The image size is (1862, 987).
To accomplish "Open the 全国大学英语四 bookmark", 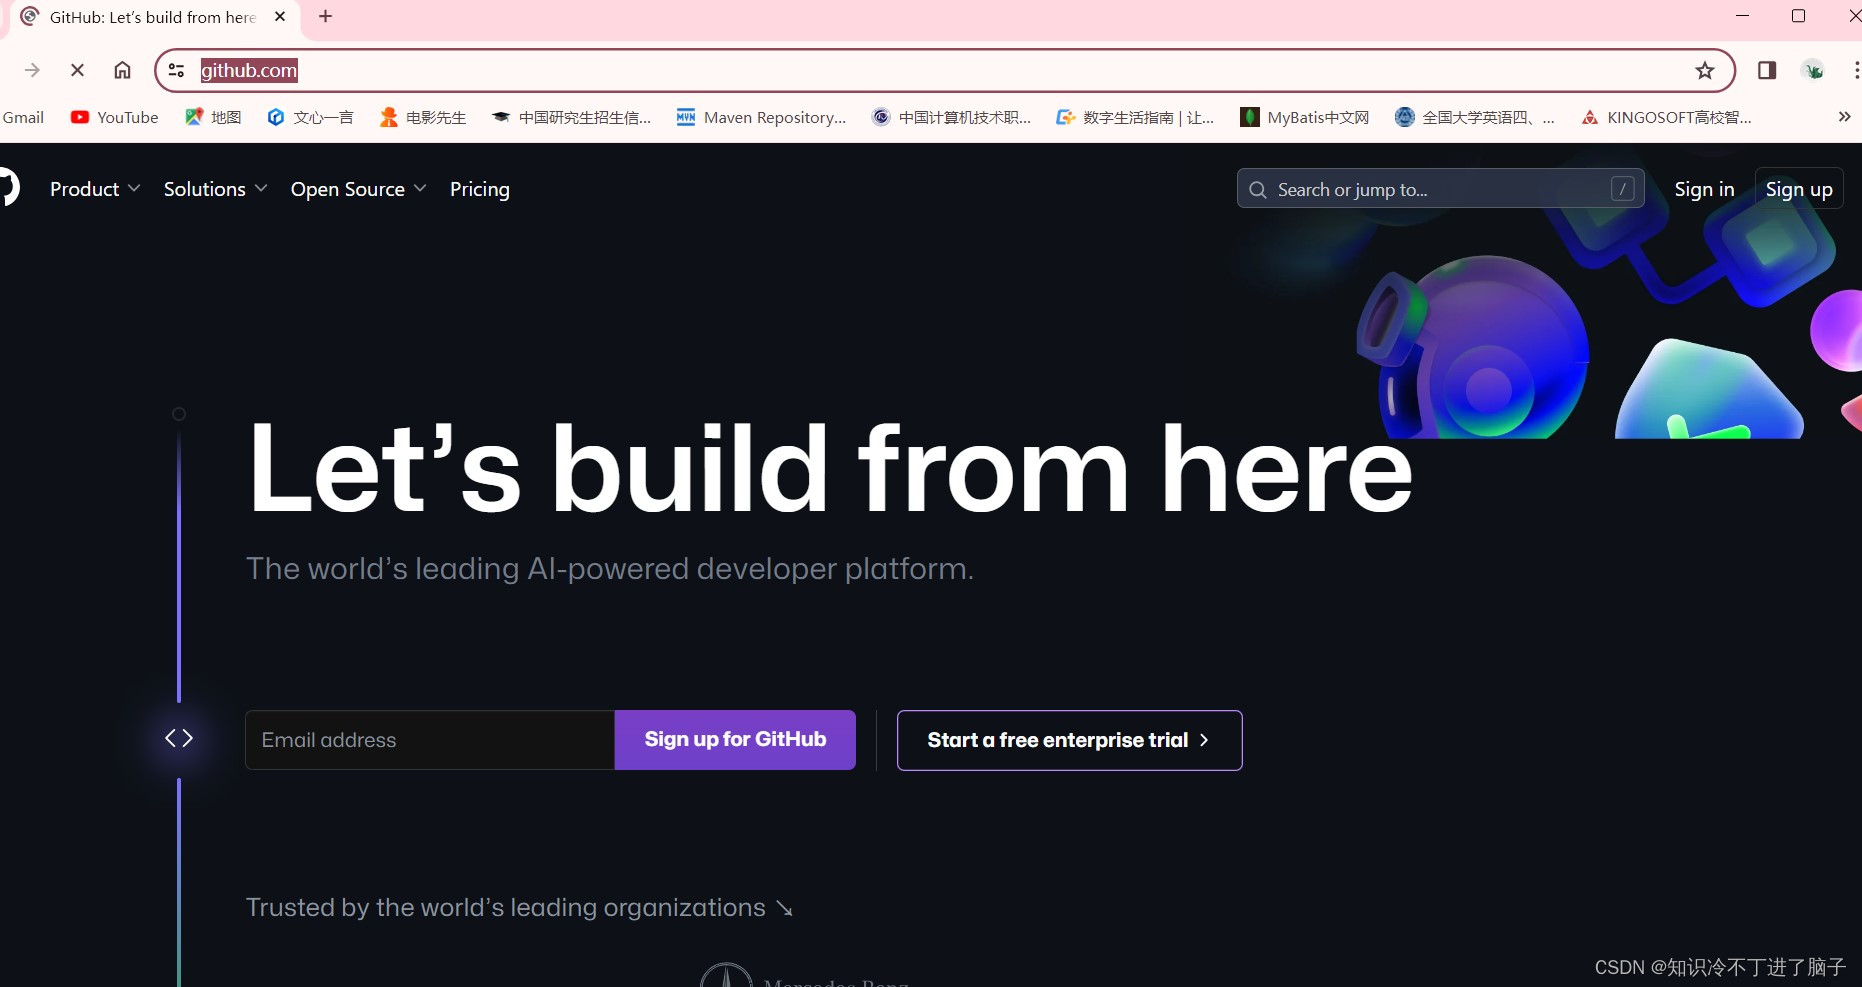I will (x=1475, y=117).
